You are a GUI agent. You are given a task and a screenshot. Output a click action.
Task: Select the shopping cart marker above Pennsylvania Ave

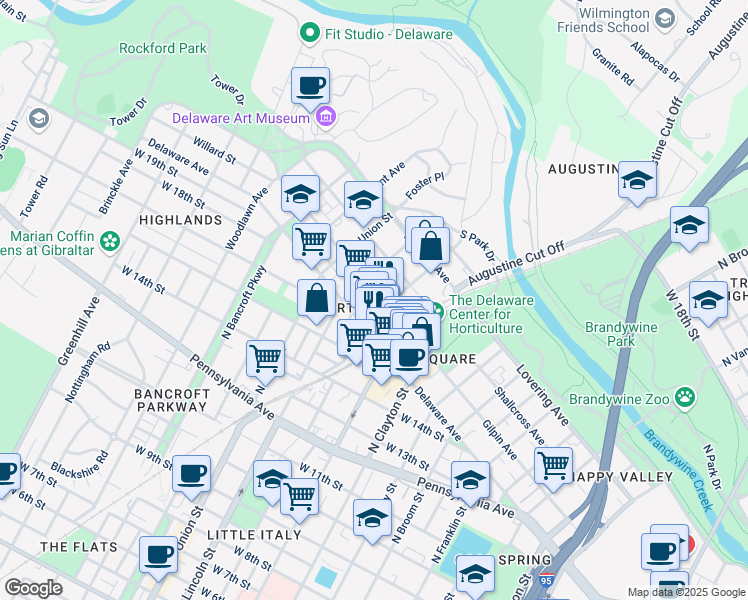coord(266,361)
